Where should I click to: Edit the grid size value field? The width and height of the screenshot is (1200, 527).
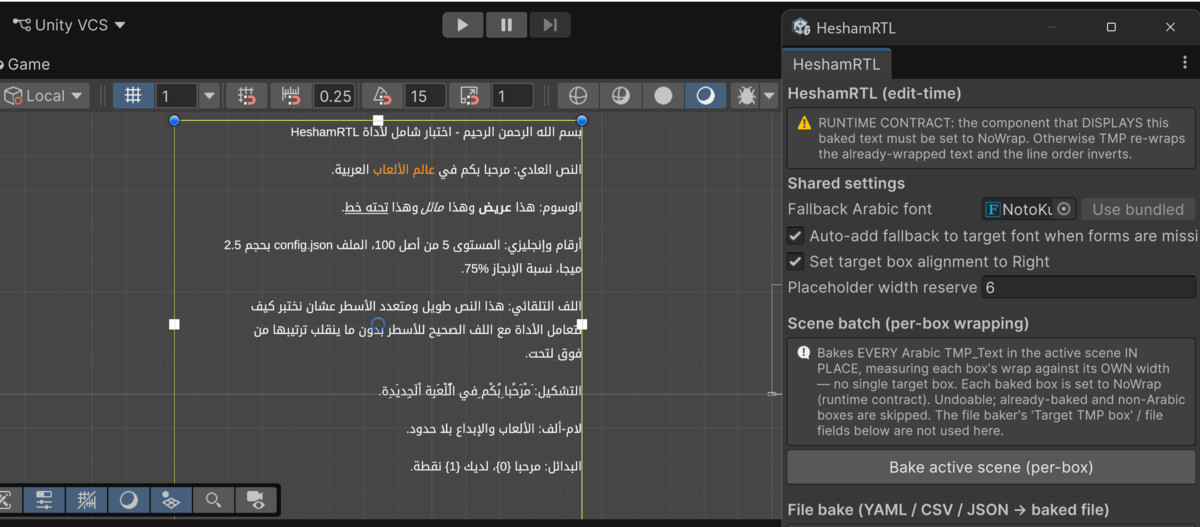176,96
